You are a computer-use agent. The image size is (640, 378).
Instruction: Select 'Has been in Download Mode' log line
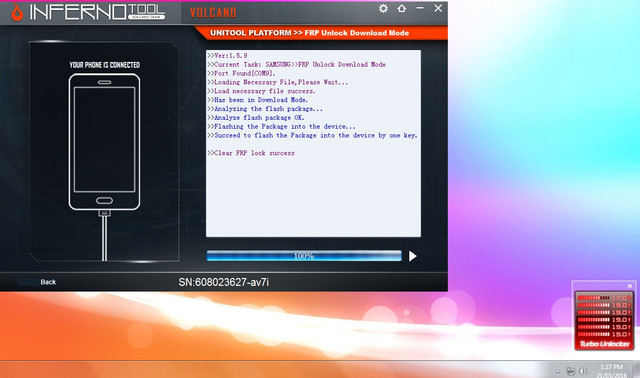click(x=258, y=100)
